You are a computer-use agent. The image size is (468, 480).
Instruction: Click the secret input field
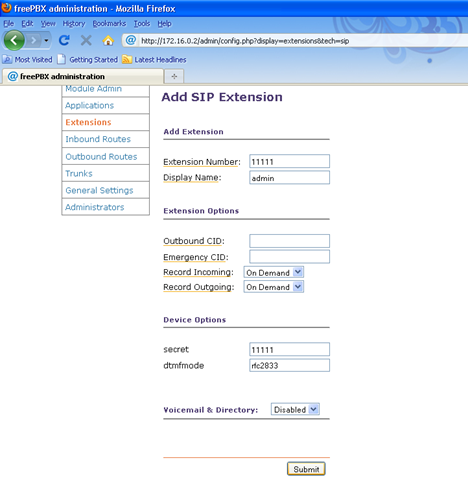(x=289, y=349)
